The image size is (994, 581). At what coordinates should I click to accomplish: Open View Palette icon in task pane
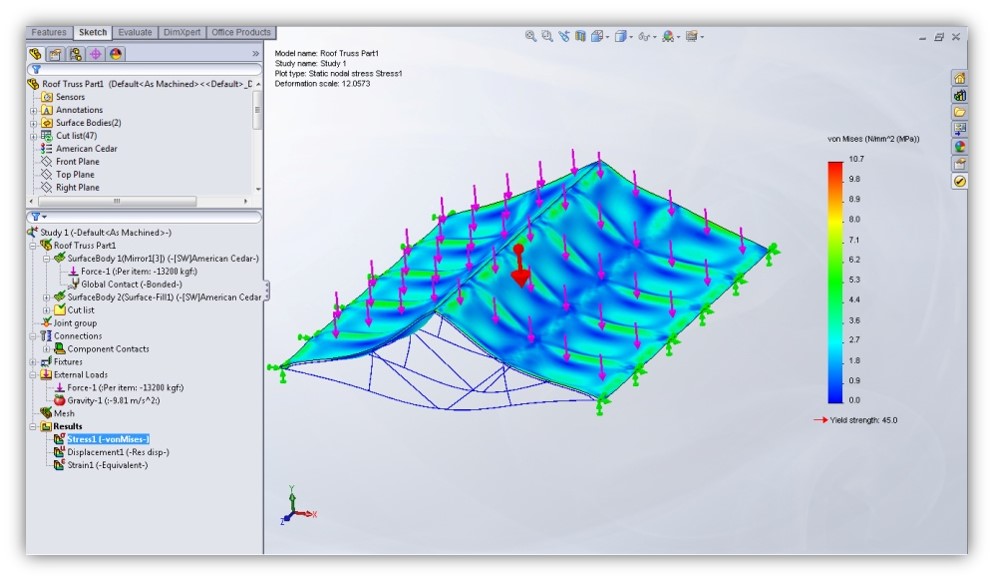coord(960,129)
